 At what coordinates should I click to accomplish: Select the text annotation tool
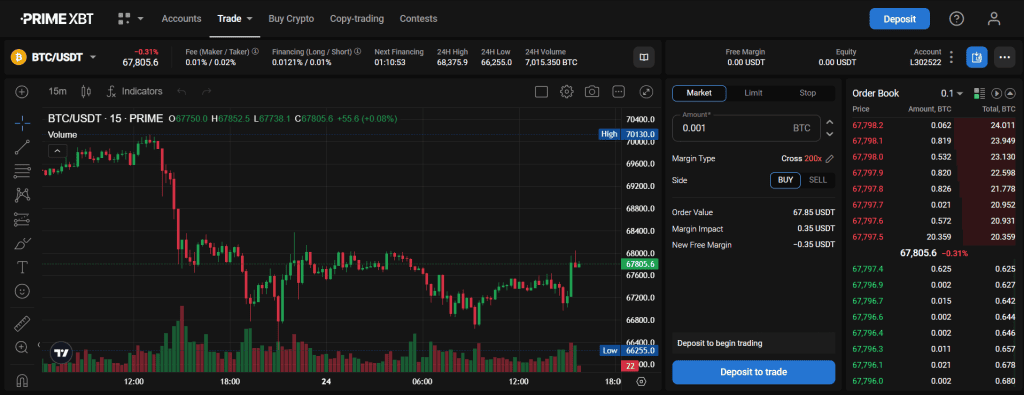[22, 267]
